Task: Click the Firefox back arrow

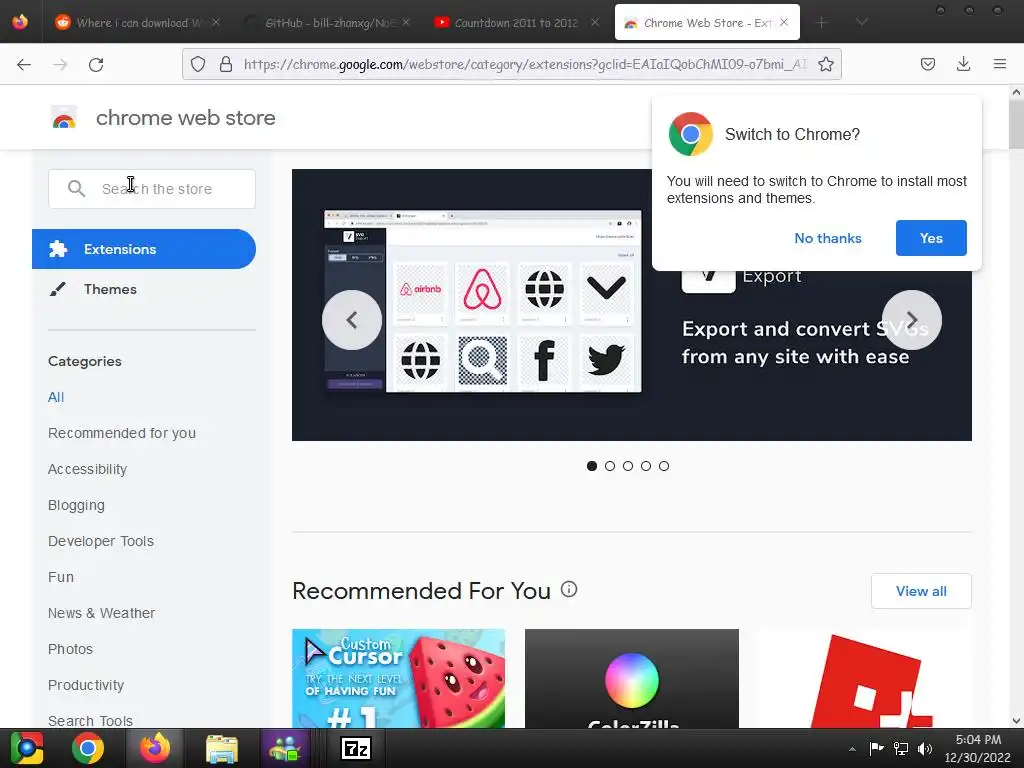Action: pyautogui.click(x=24, y=64)
